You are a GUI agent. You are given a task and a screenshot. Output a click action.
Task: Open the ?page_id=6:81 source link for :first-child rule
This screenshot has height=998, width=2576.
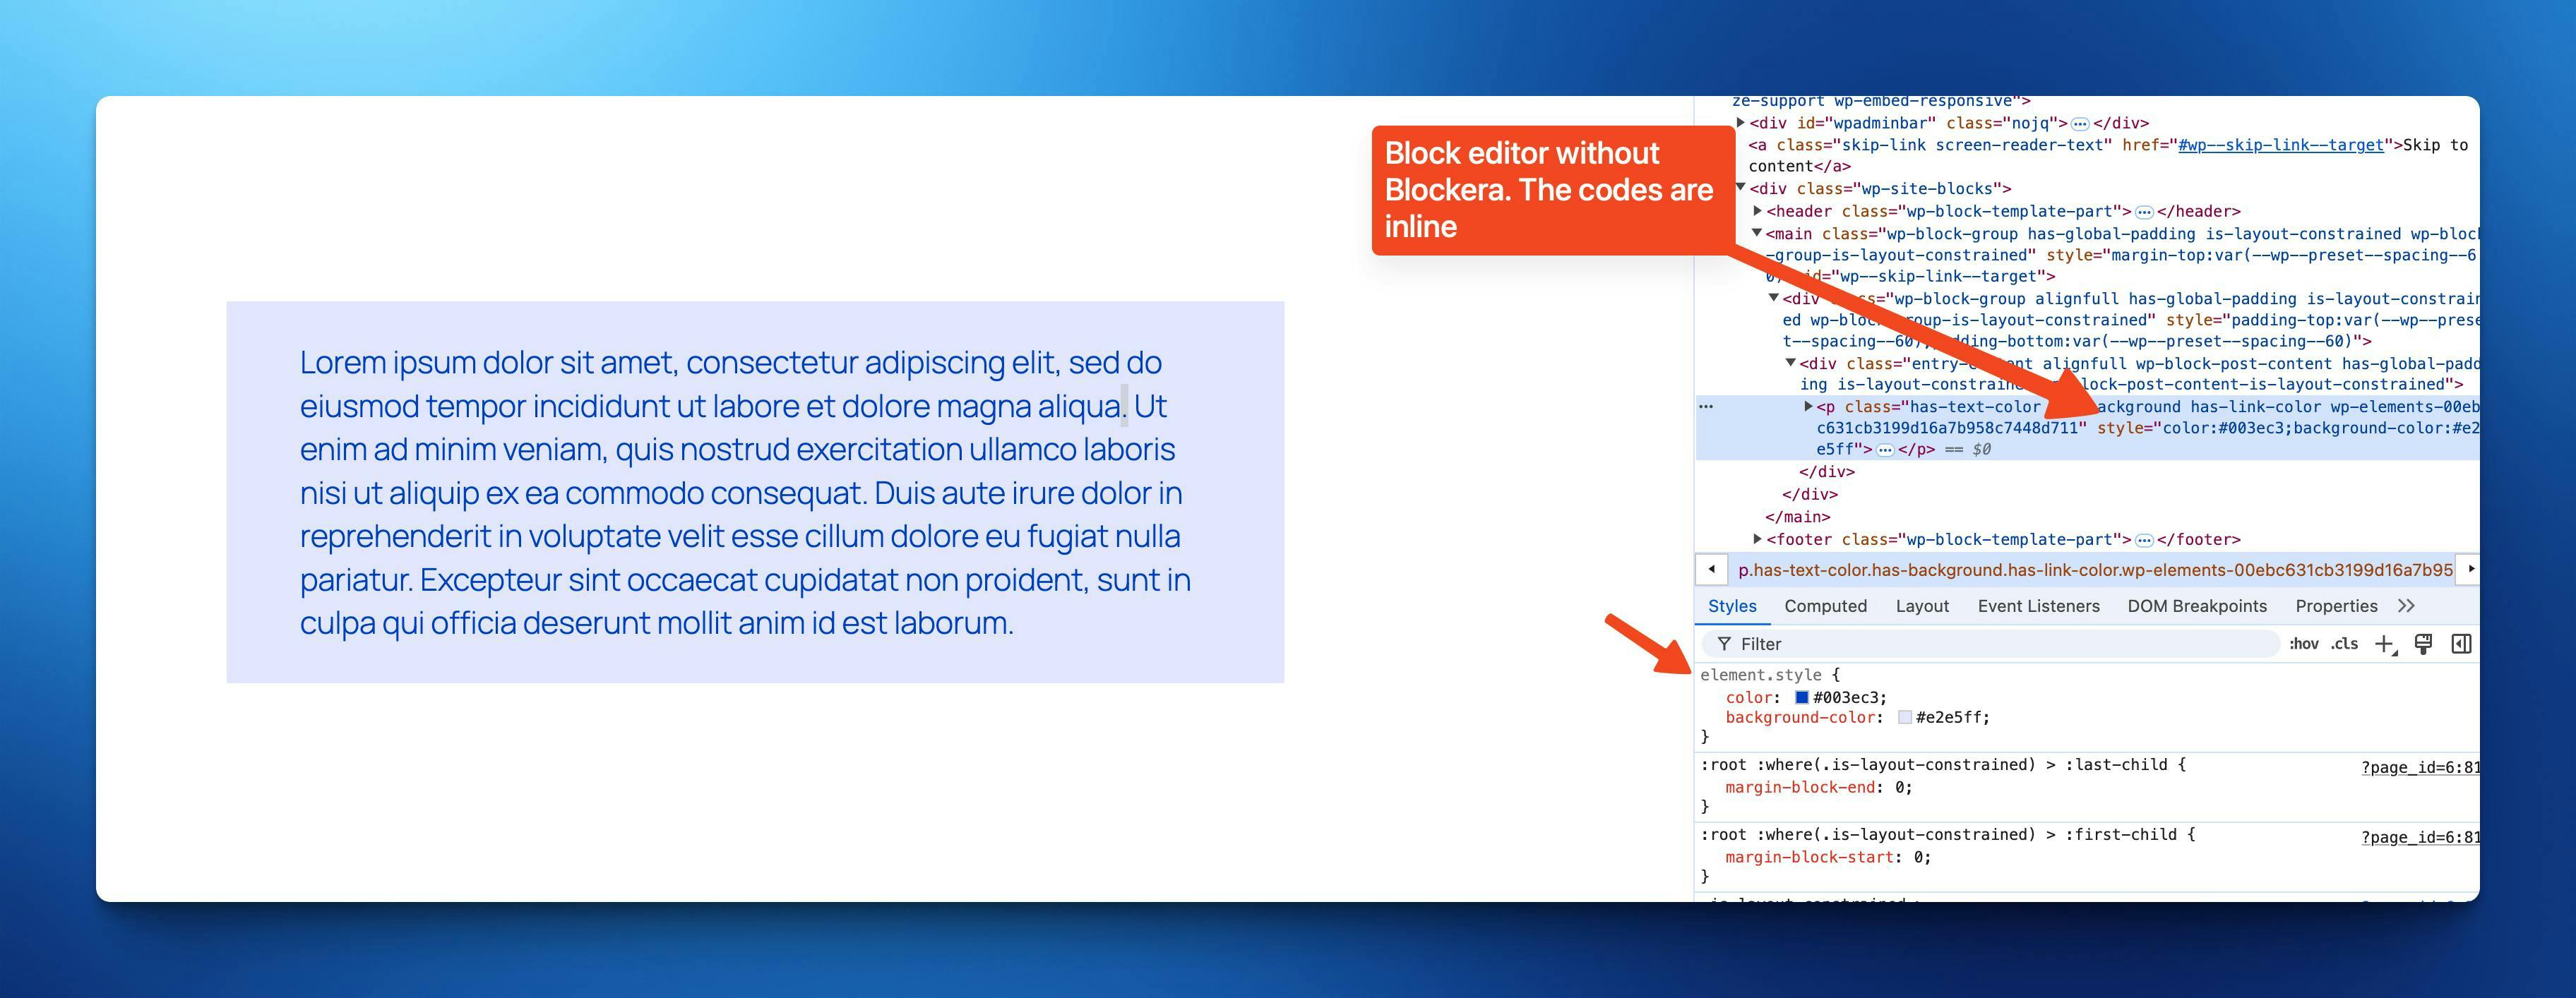2420,838
